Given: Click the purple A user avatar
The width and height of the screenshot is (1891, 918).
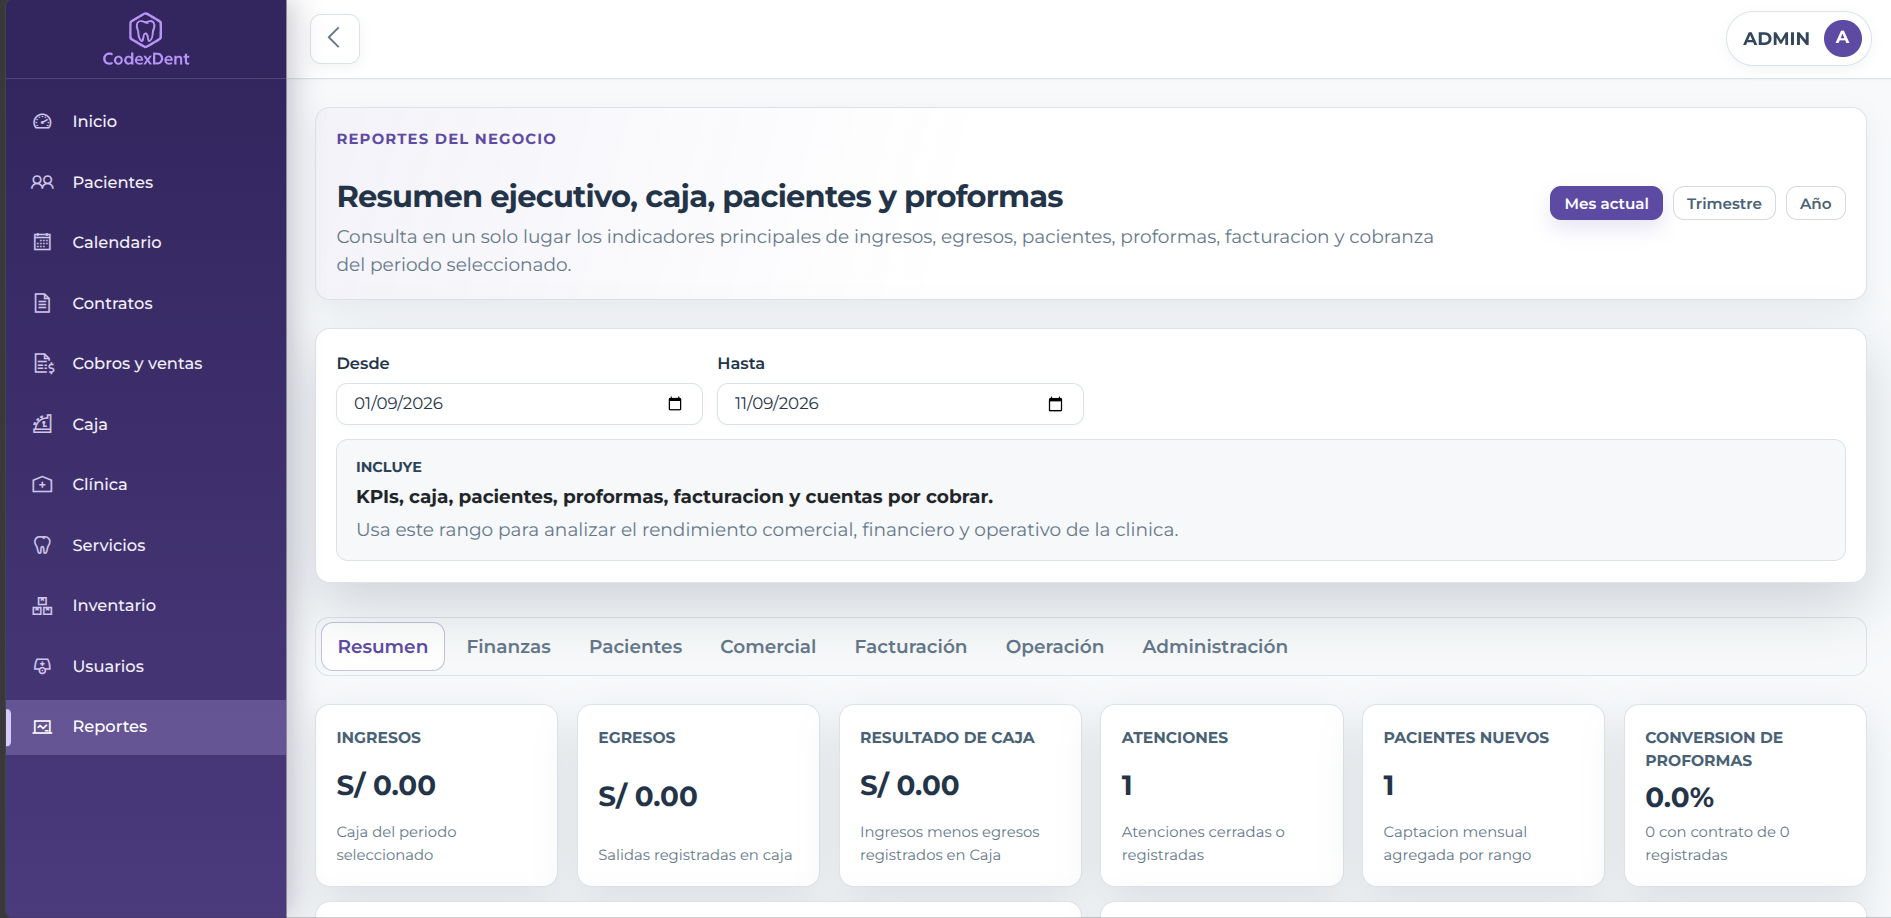Looking at the screenshot, I should (x=1842, y=38).
